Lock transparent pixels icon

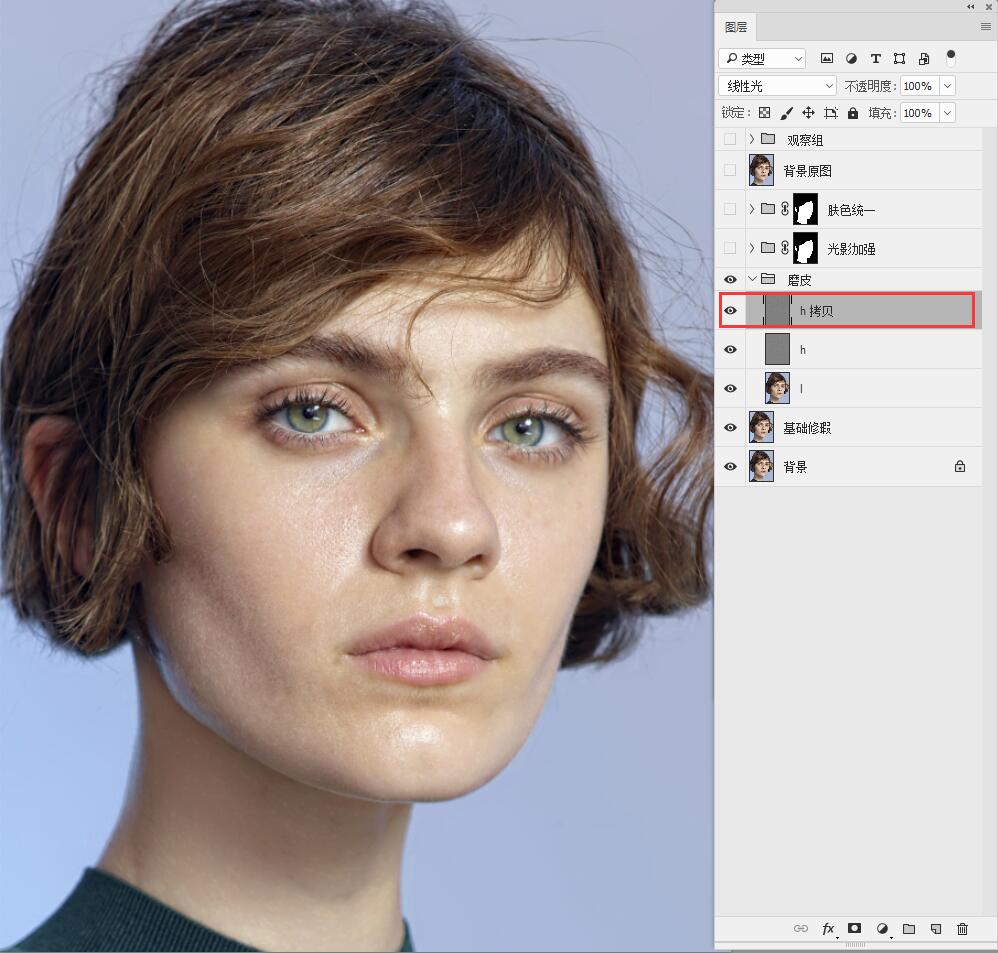[765, 113]
